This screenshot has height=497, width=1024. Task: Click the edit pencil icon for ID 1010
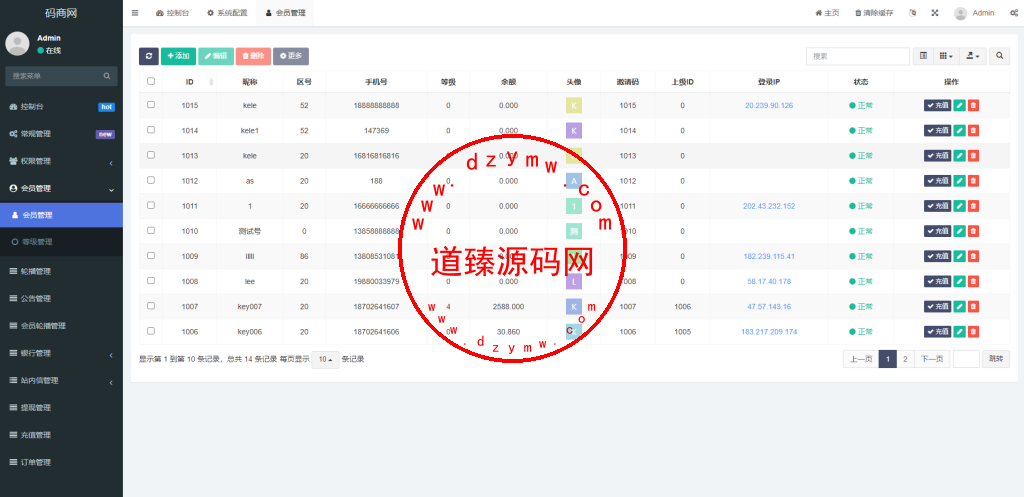click(x=959, y=231)
